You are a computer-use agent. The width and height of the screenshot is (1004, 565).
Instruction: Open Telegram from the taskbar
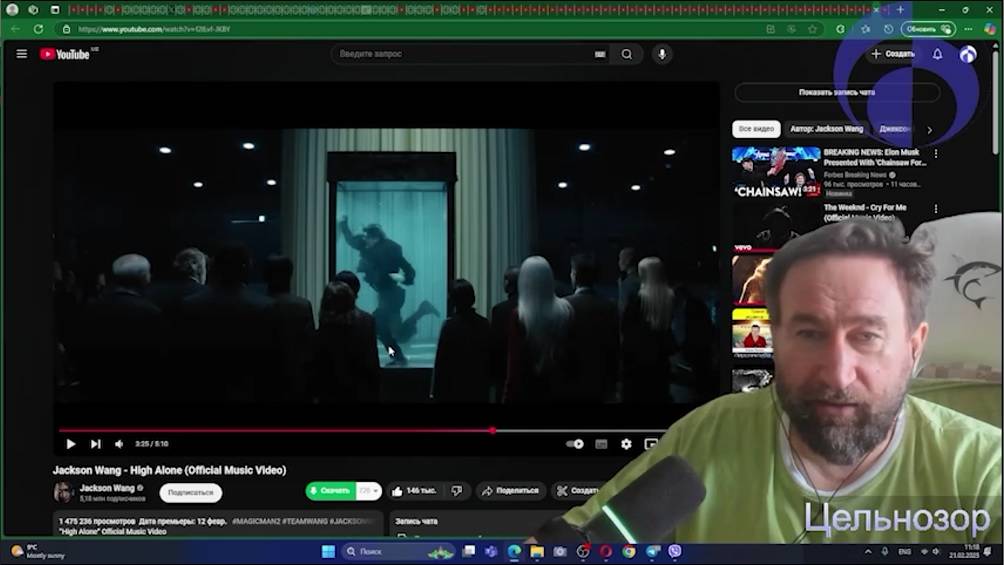(x=652, y=552)
